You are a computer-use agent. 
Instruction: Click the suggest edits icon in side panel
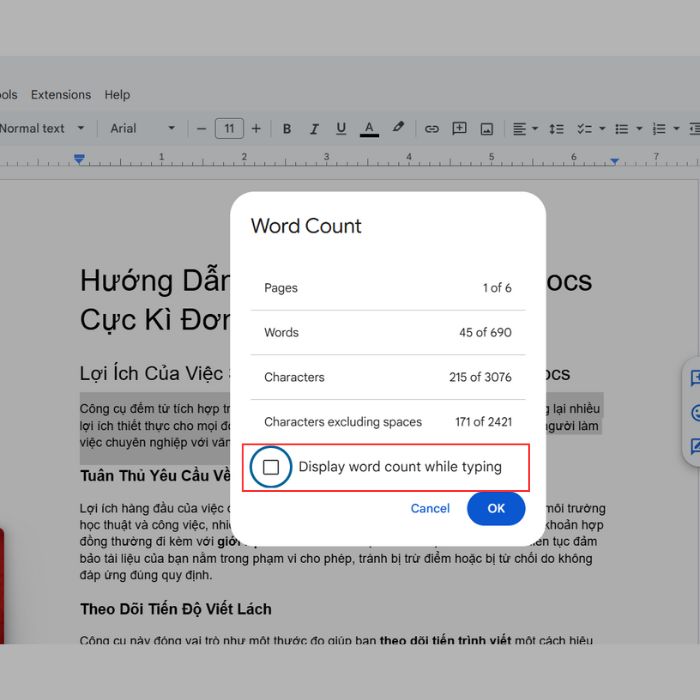(x=696, y=446)
